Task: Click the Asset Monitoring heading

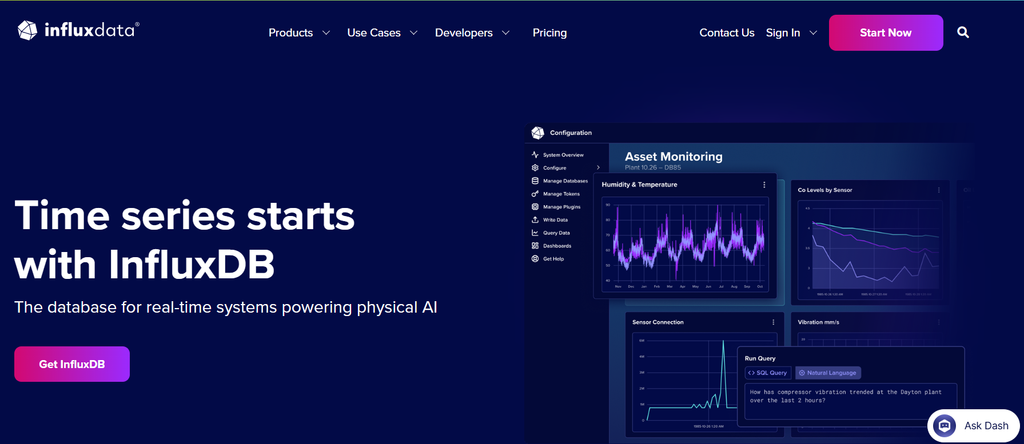Action: pos(673,157)
